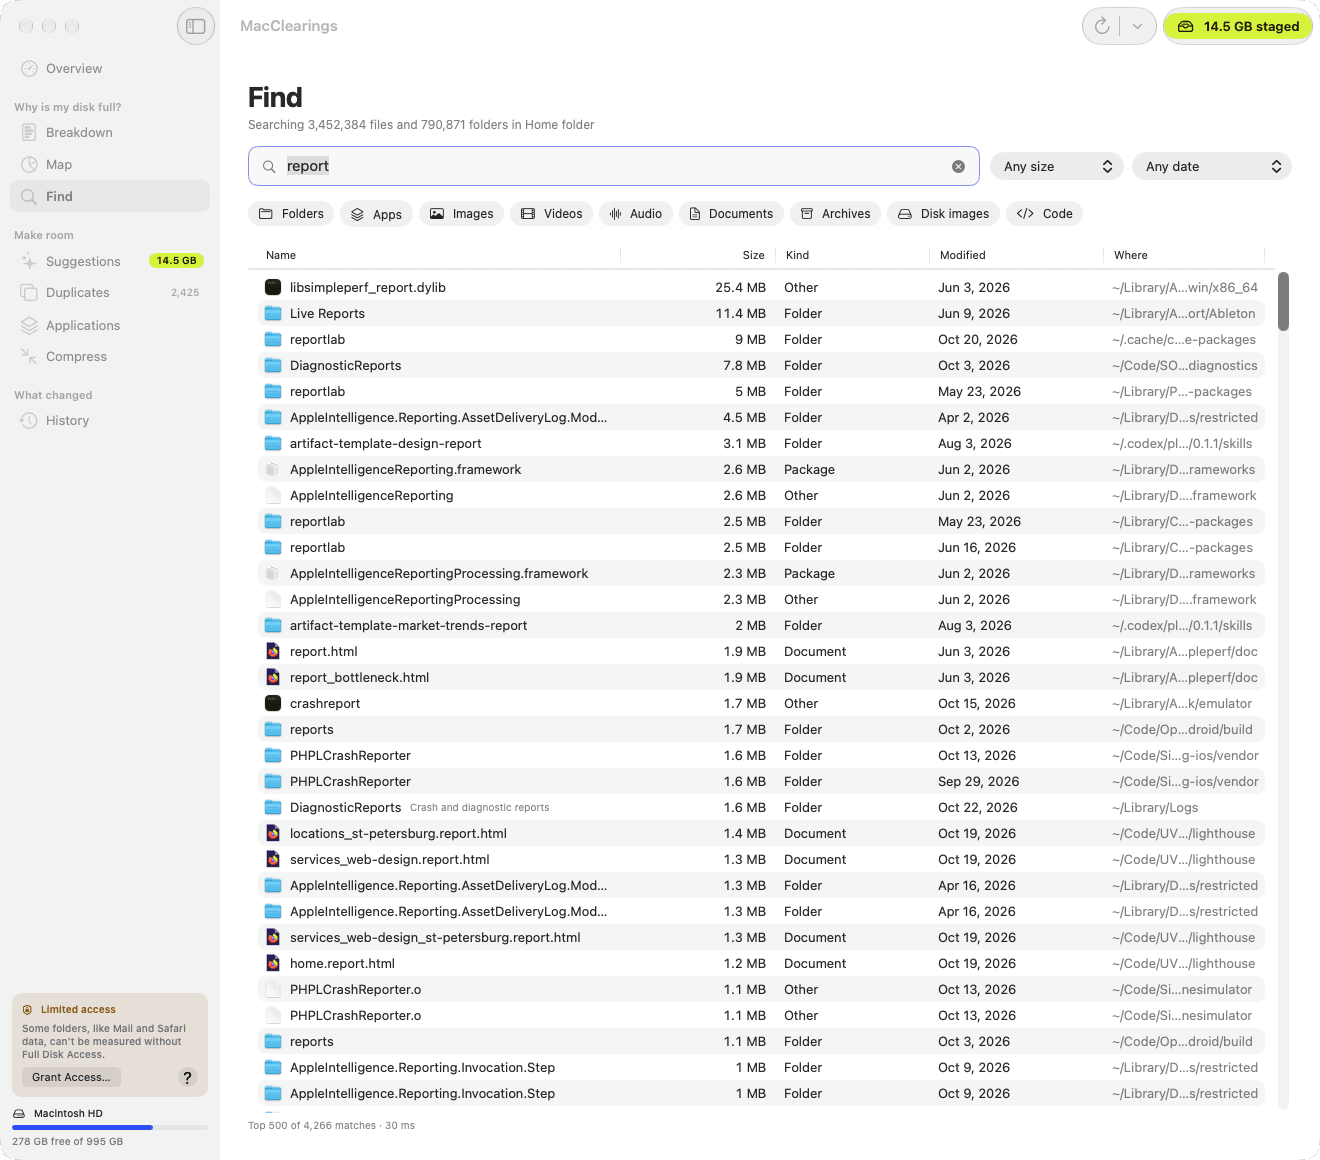Toggle the Apps filter chip
The height and width of the screenshot is (1160, 1320).
click(x=376, y=214)
